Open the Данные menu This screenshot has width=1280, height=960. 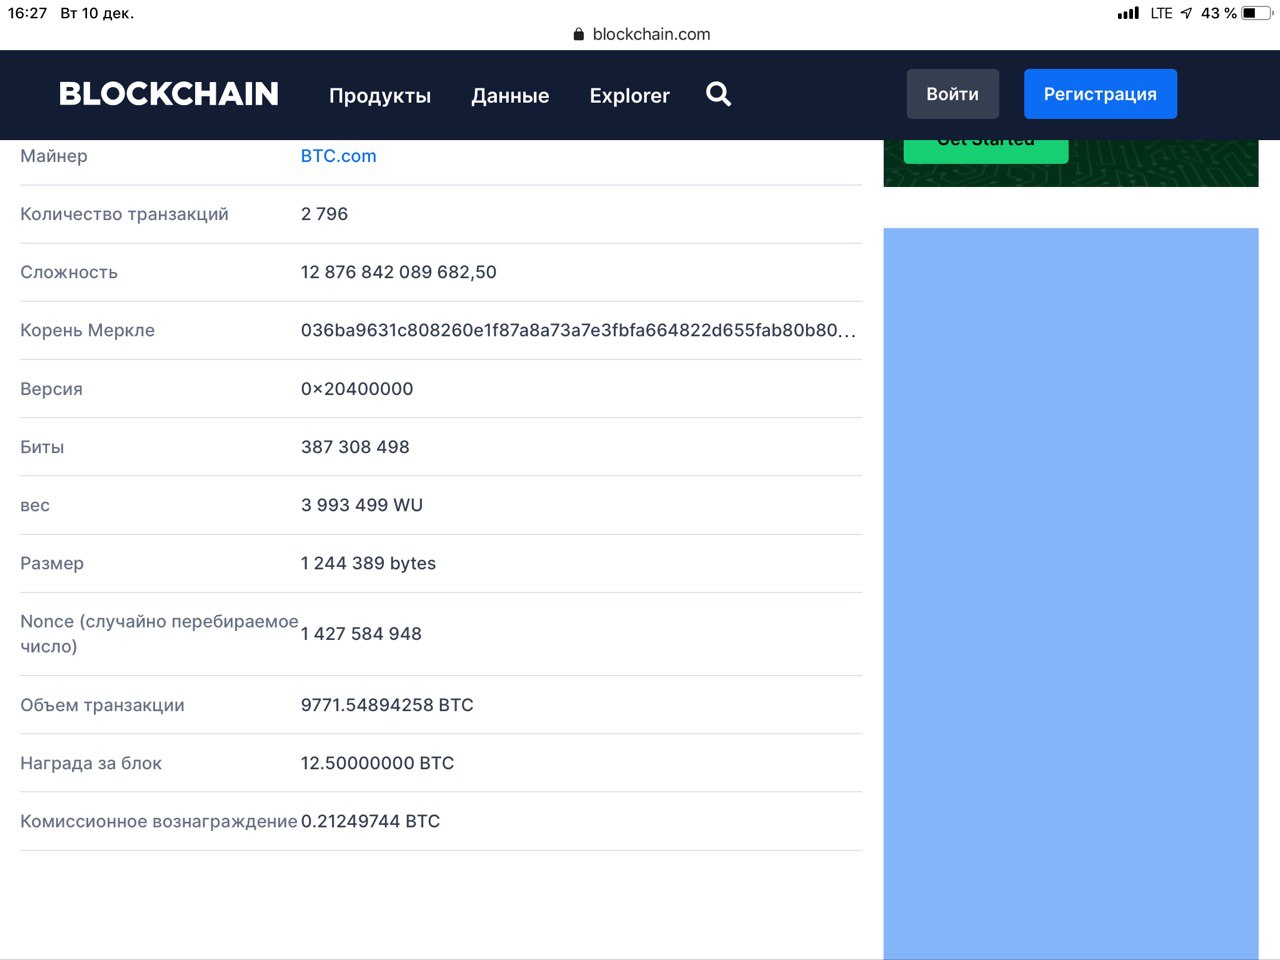(510, 96)
